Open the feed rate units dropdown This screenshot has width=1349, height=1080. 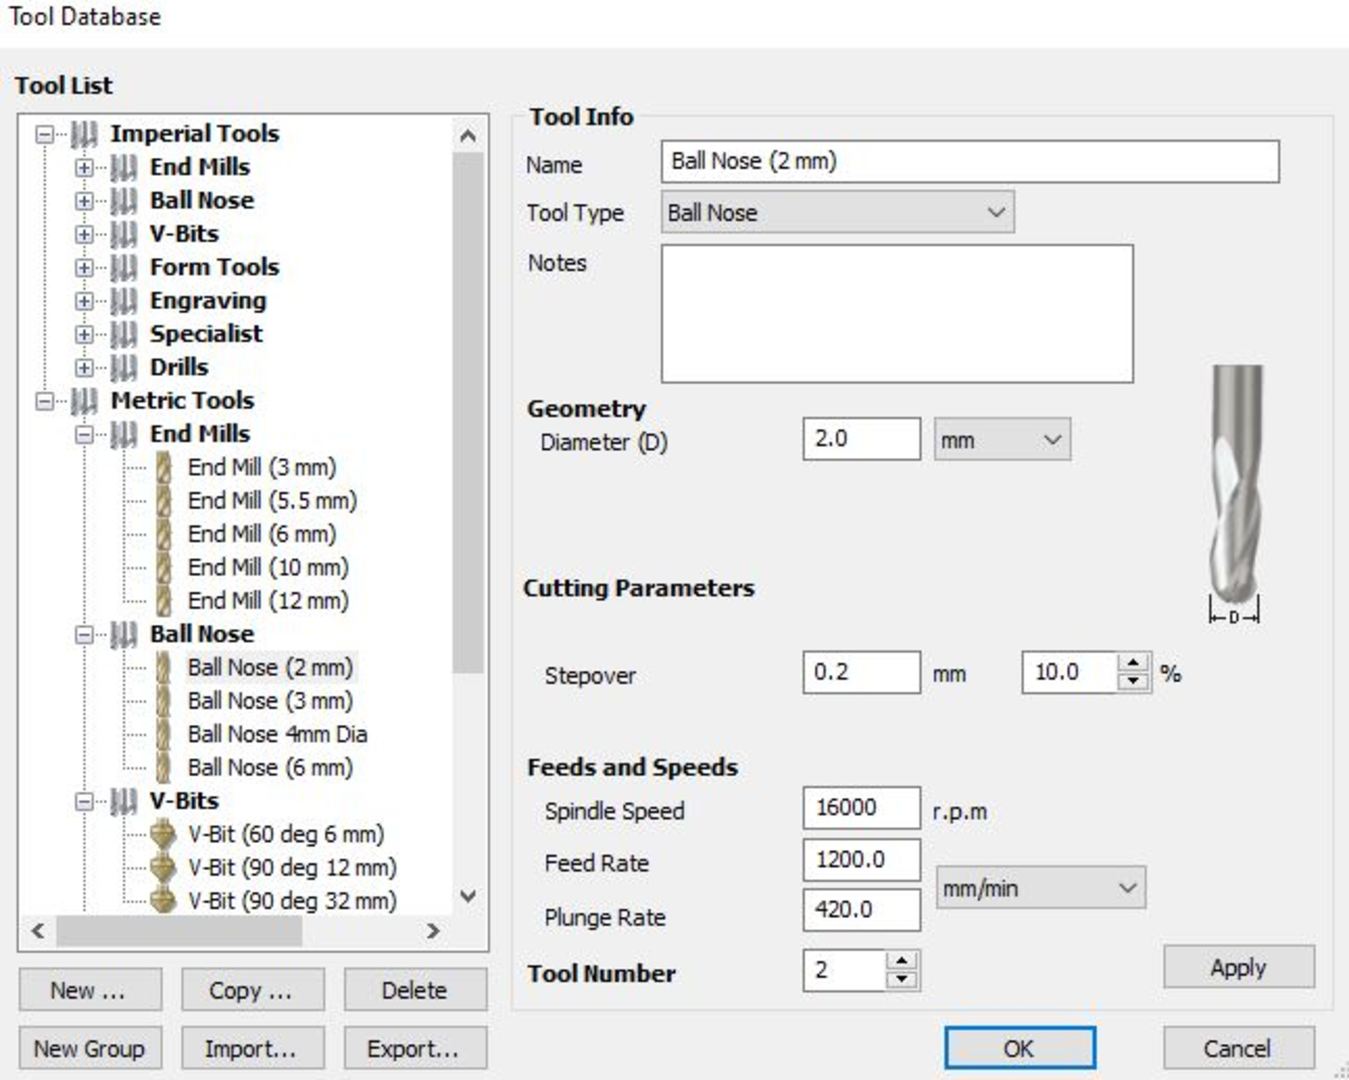(1040, 888)
